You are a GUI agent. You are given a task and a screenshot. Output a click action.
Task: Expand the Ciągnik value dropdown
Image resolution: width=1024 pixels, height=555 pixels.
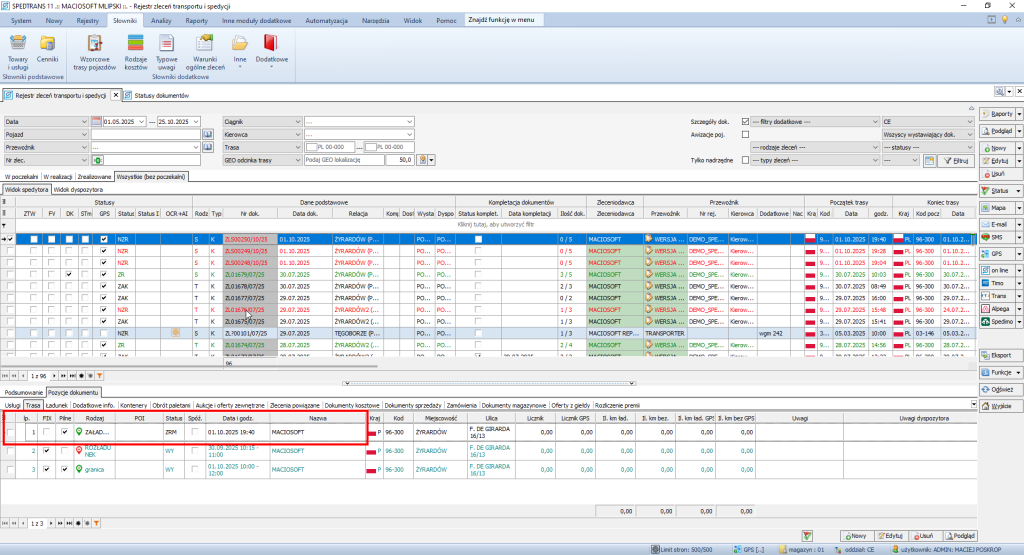[x=410, y=121]
